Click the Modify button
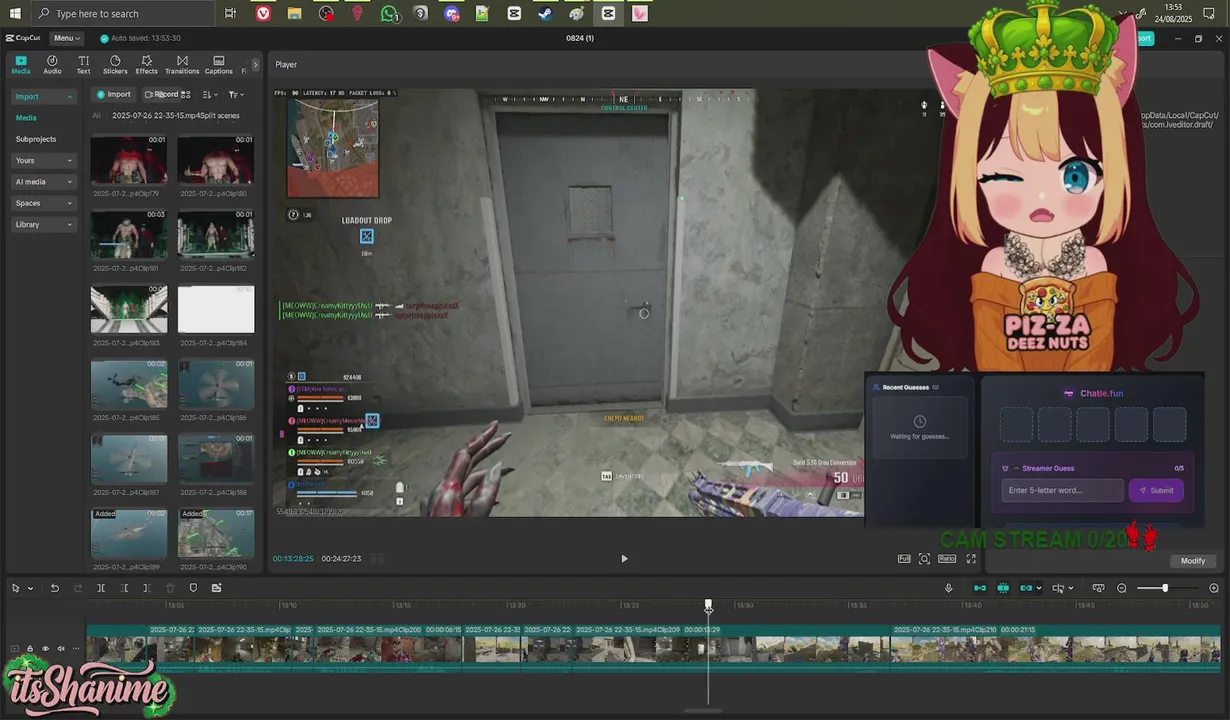 point(1192,561)
